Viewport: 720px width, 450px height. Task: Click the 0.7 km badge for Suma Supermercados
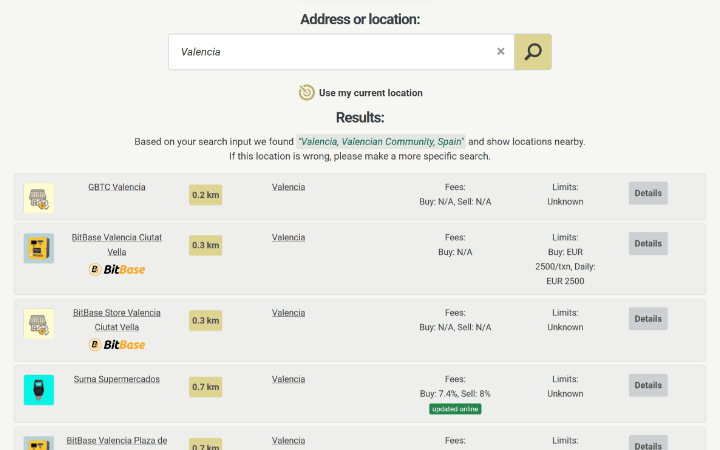(205, 387)
